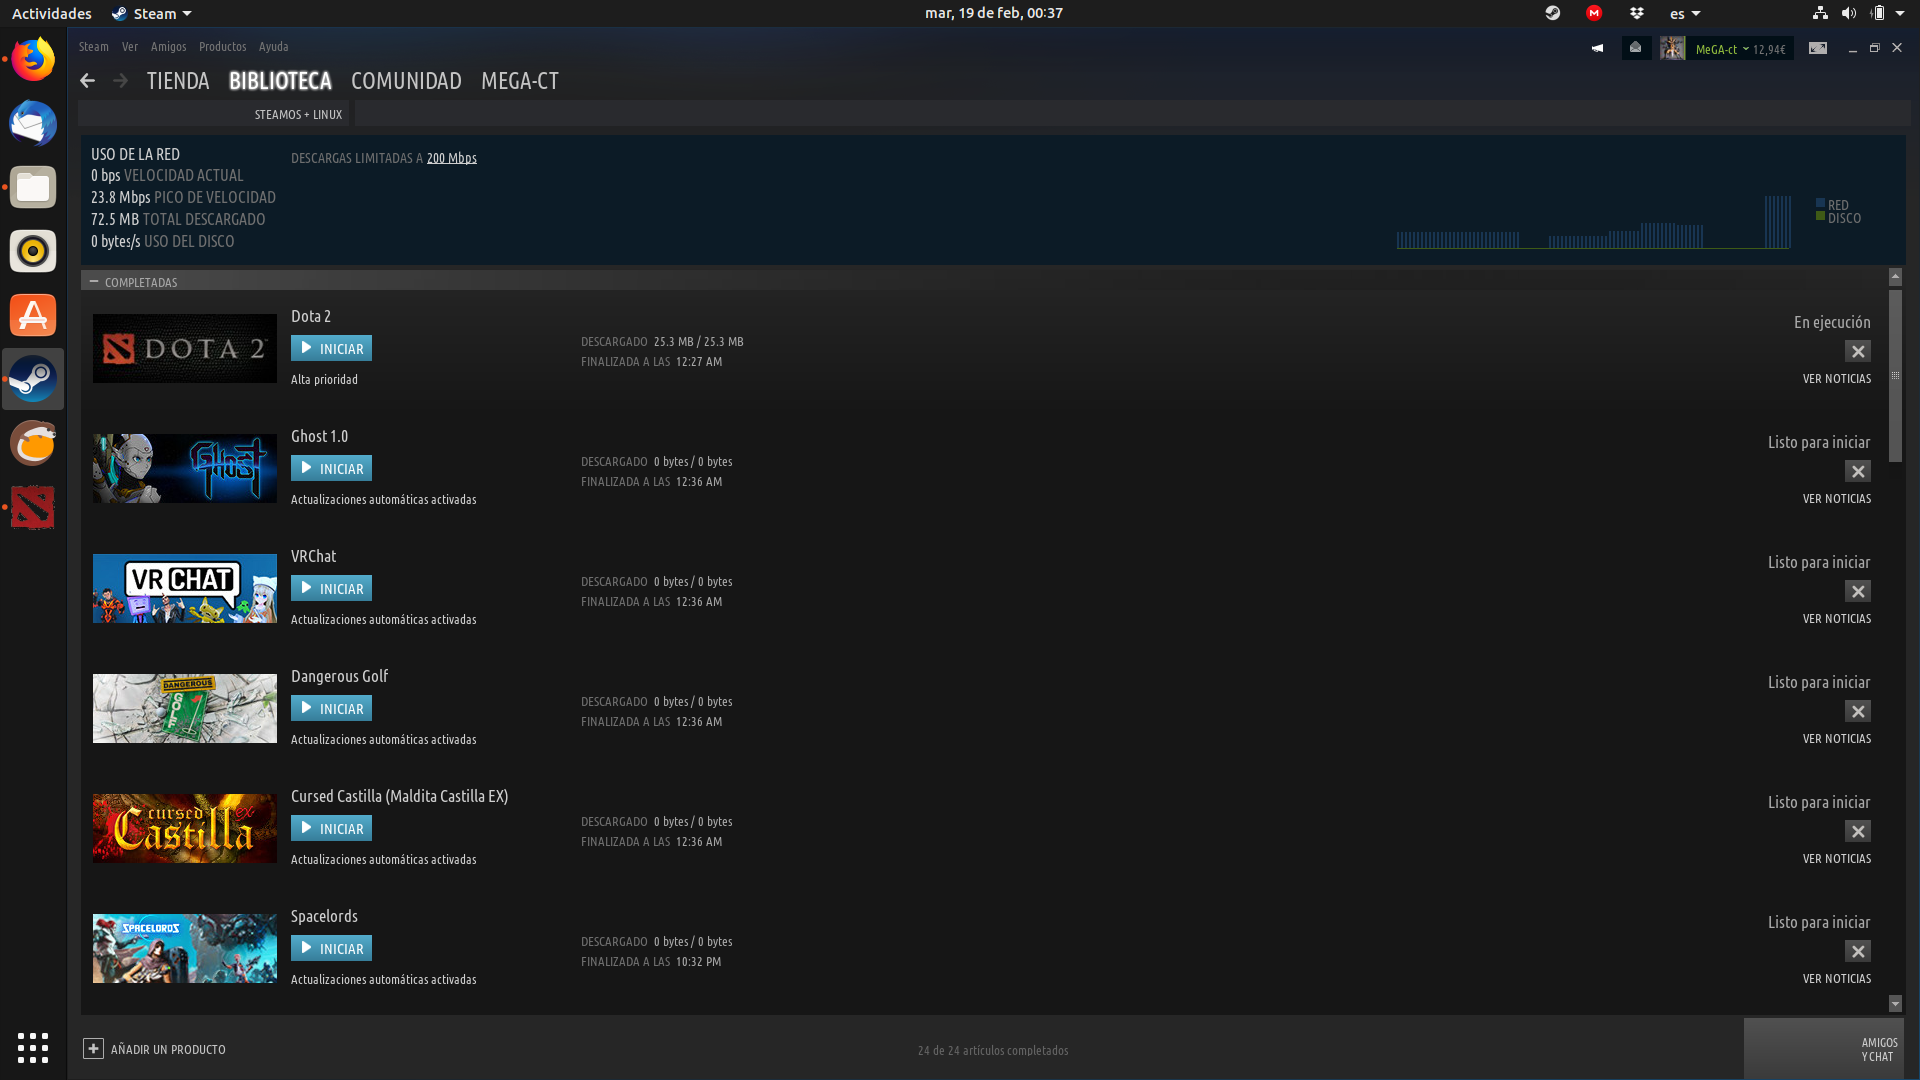
Task: Switch to the Dota 2 dock icon
Action: tap(33, 507)
